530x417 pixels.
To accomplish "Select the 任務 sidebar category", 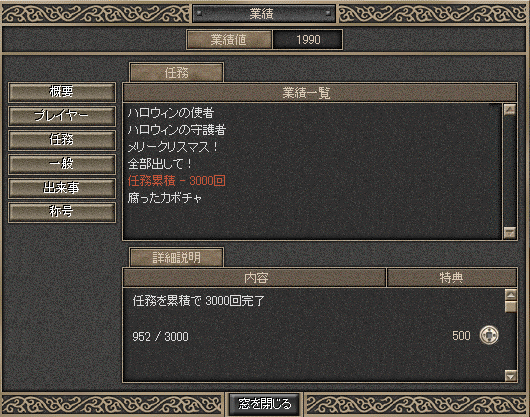I will (62, 140).
